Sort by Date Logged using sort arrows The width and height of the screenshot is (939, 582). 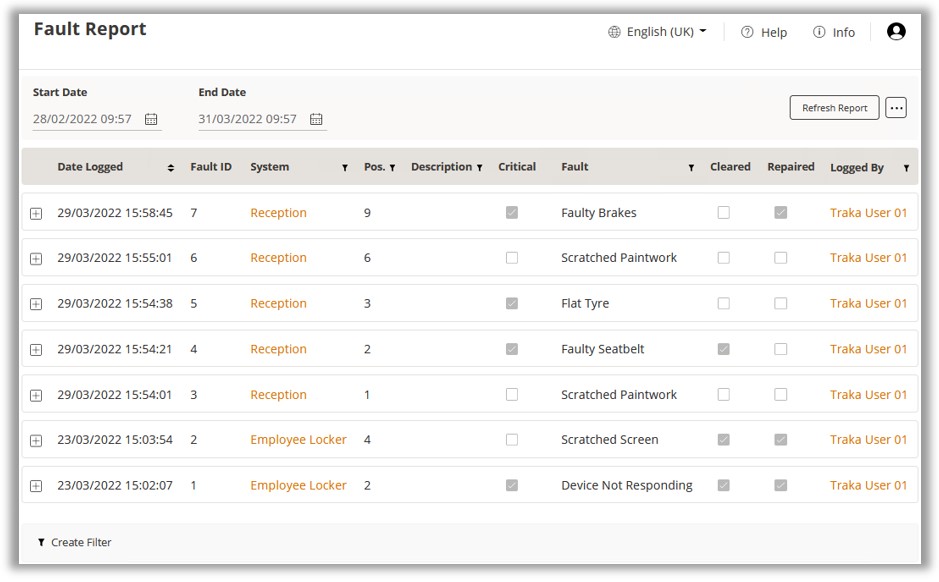coord(171,168)
